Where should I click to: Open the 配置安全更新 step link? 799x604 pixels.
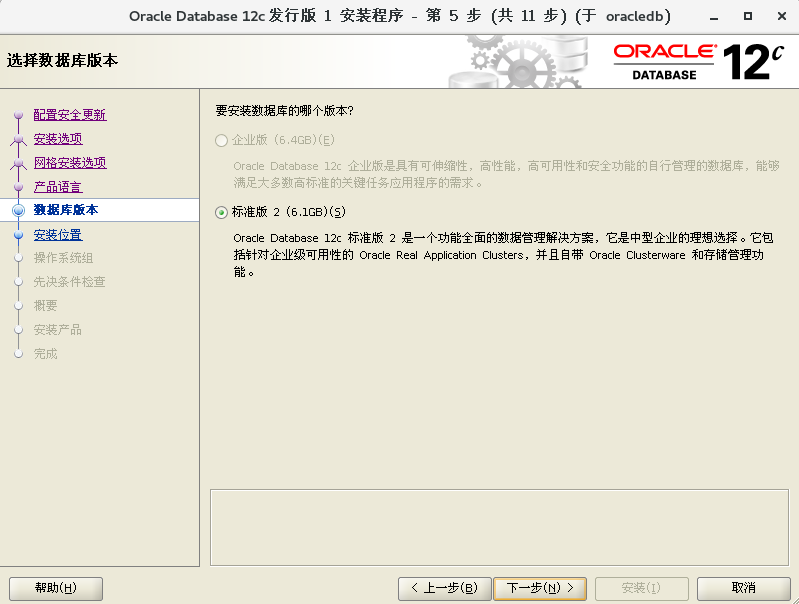coord(70,115)
